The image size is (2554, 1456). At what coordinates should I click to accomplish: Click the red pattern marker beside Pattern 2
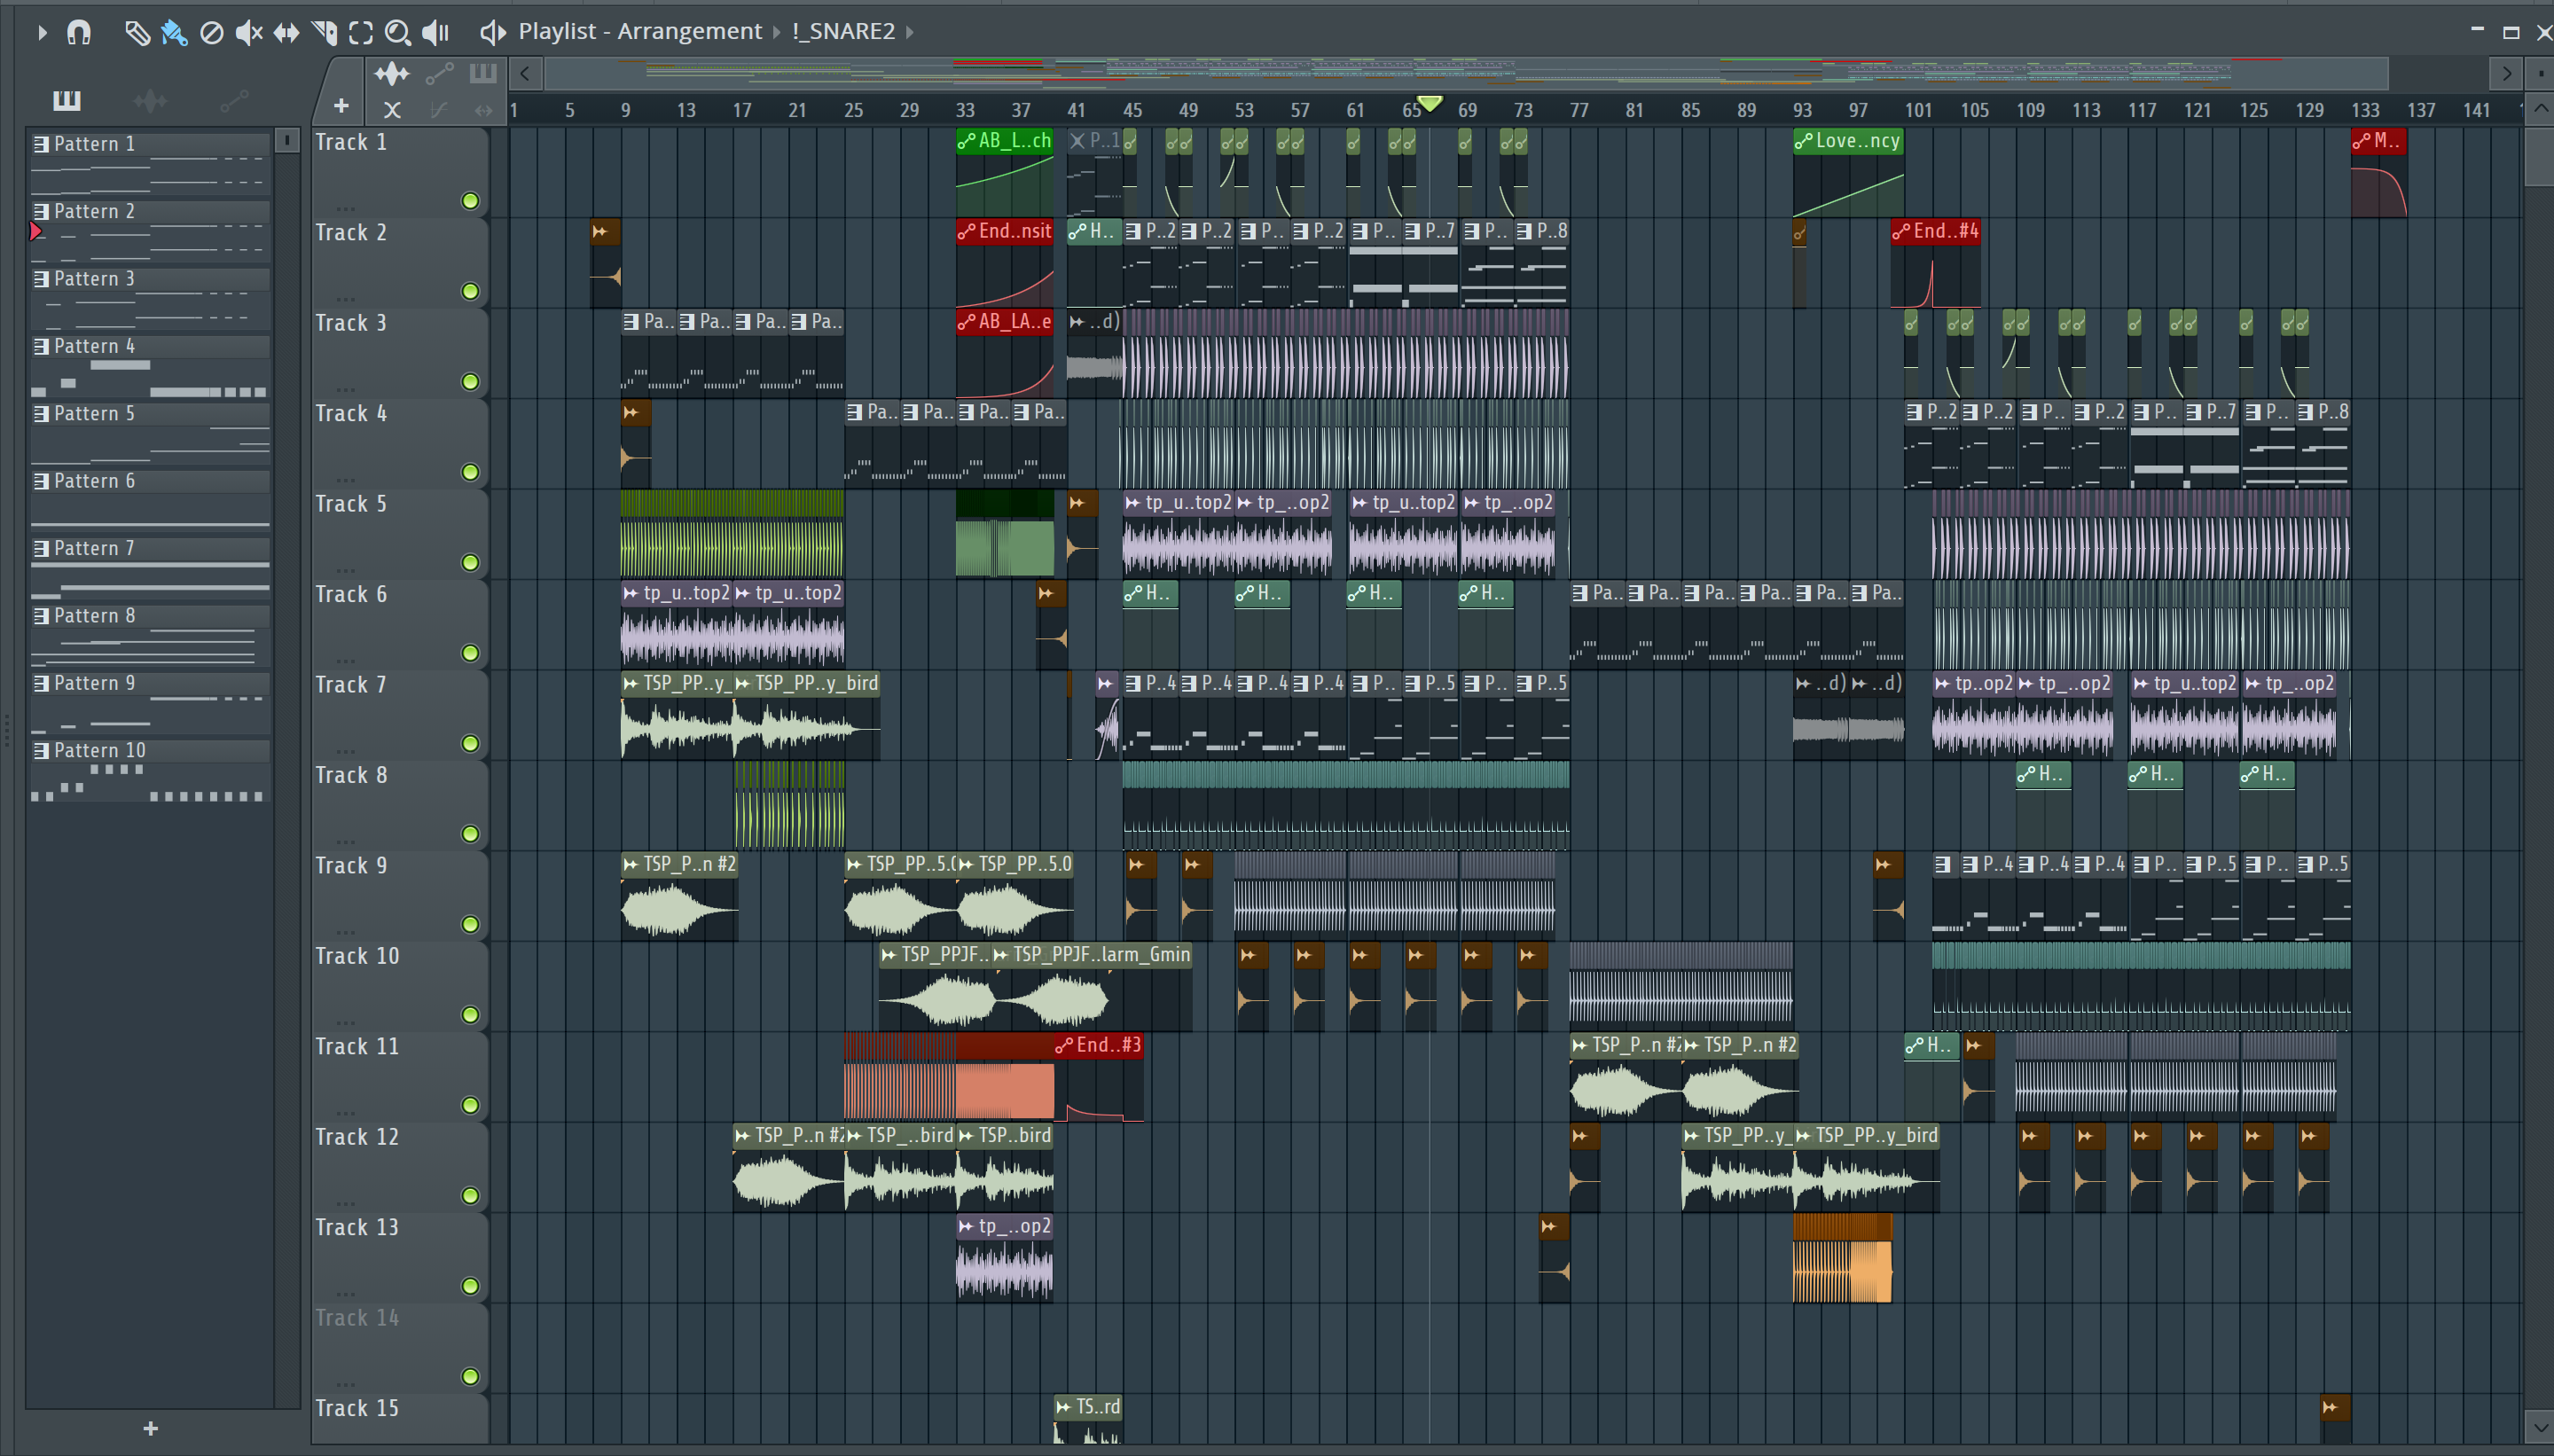click(x=36, y=232)
